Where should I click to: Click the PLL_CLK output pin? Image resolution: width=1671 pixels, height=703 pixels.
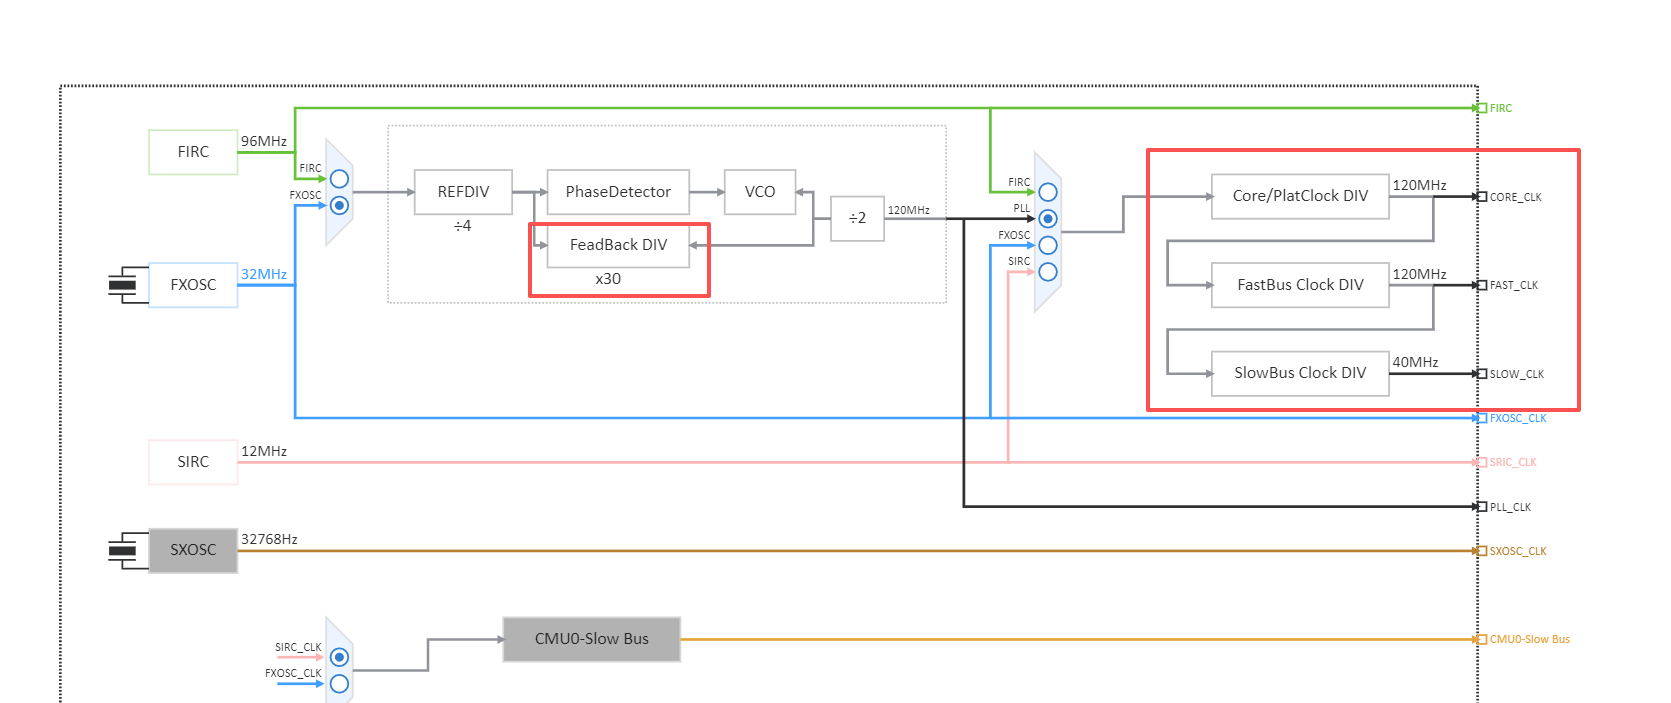pos(1481,507)
